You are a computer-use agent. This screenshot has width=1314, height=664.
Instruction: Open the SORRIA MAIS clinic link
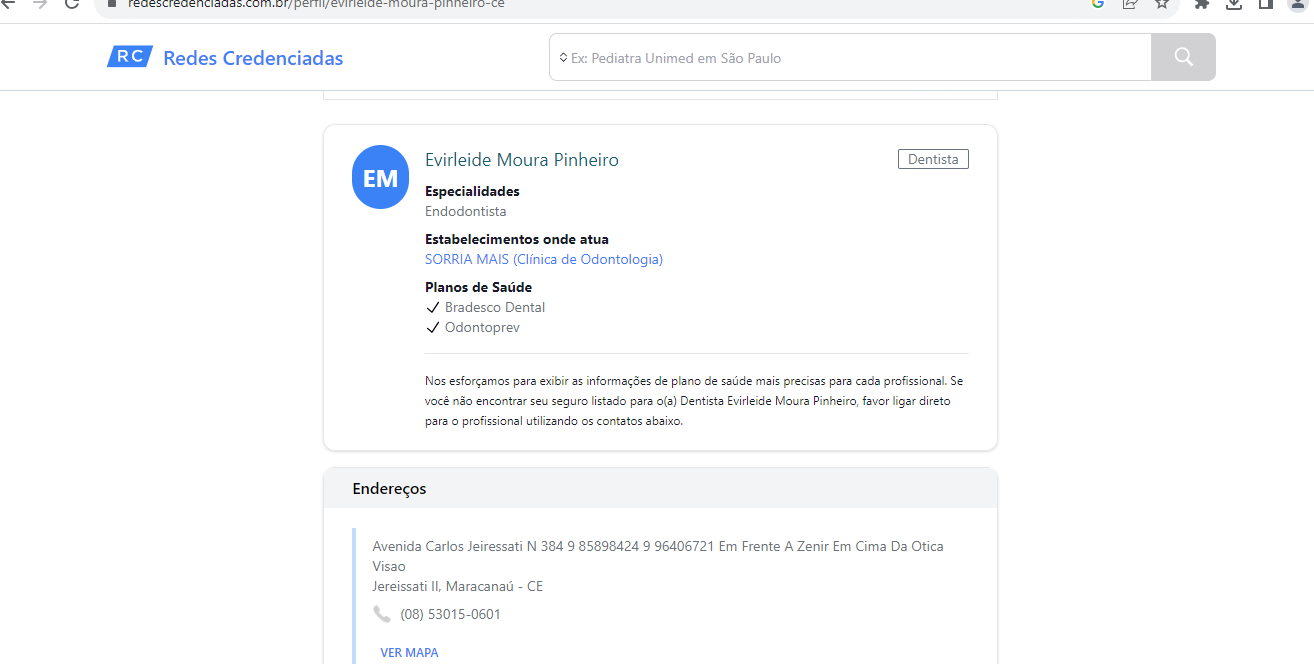[544, 259]
